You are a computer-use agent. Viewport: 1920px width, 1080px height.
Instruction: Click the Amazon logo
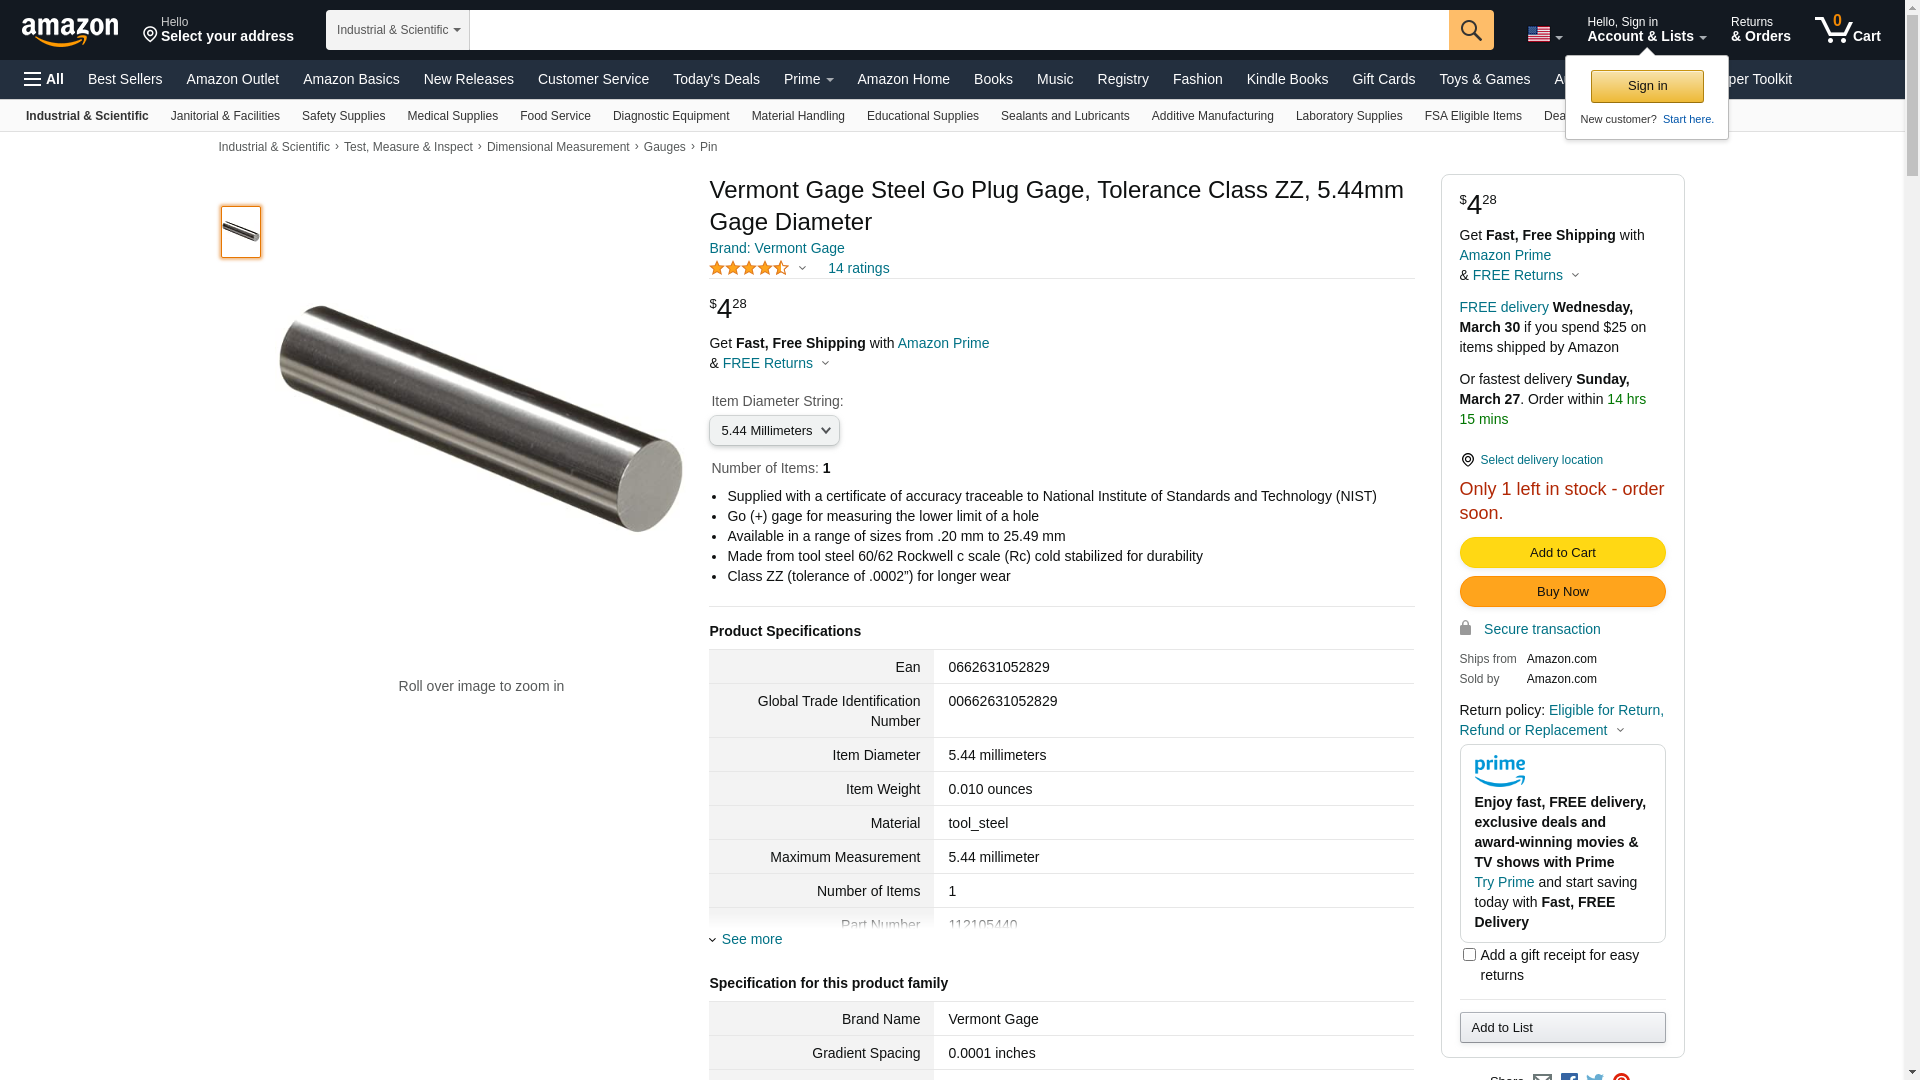(70, 31)
